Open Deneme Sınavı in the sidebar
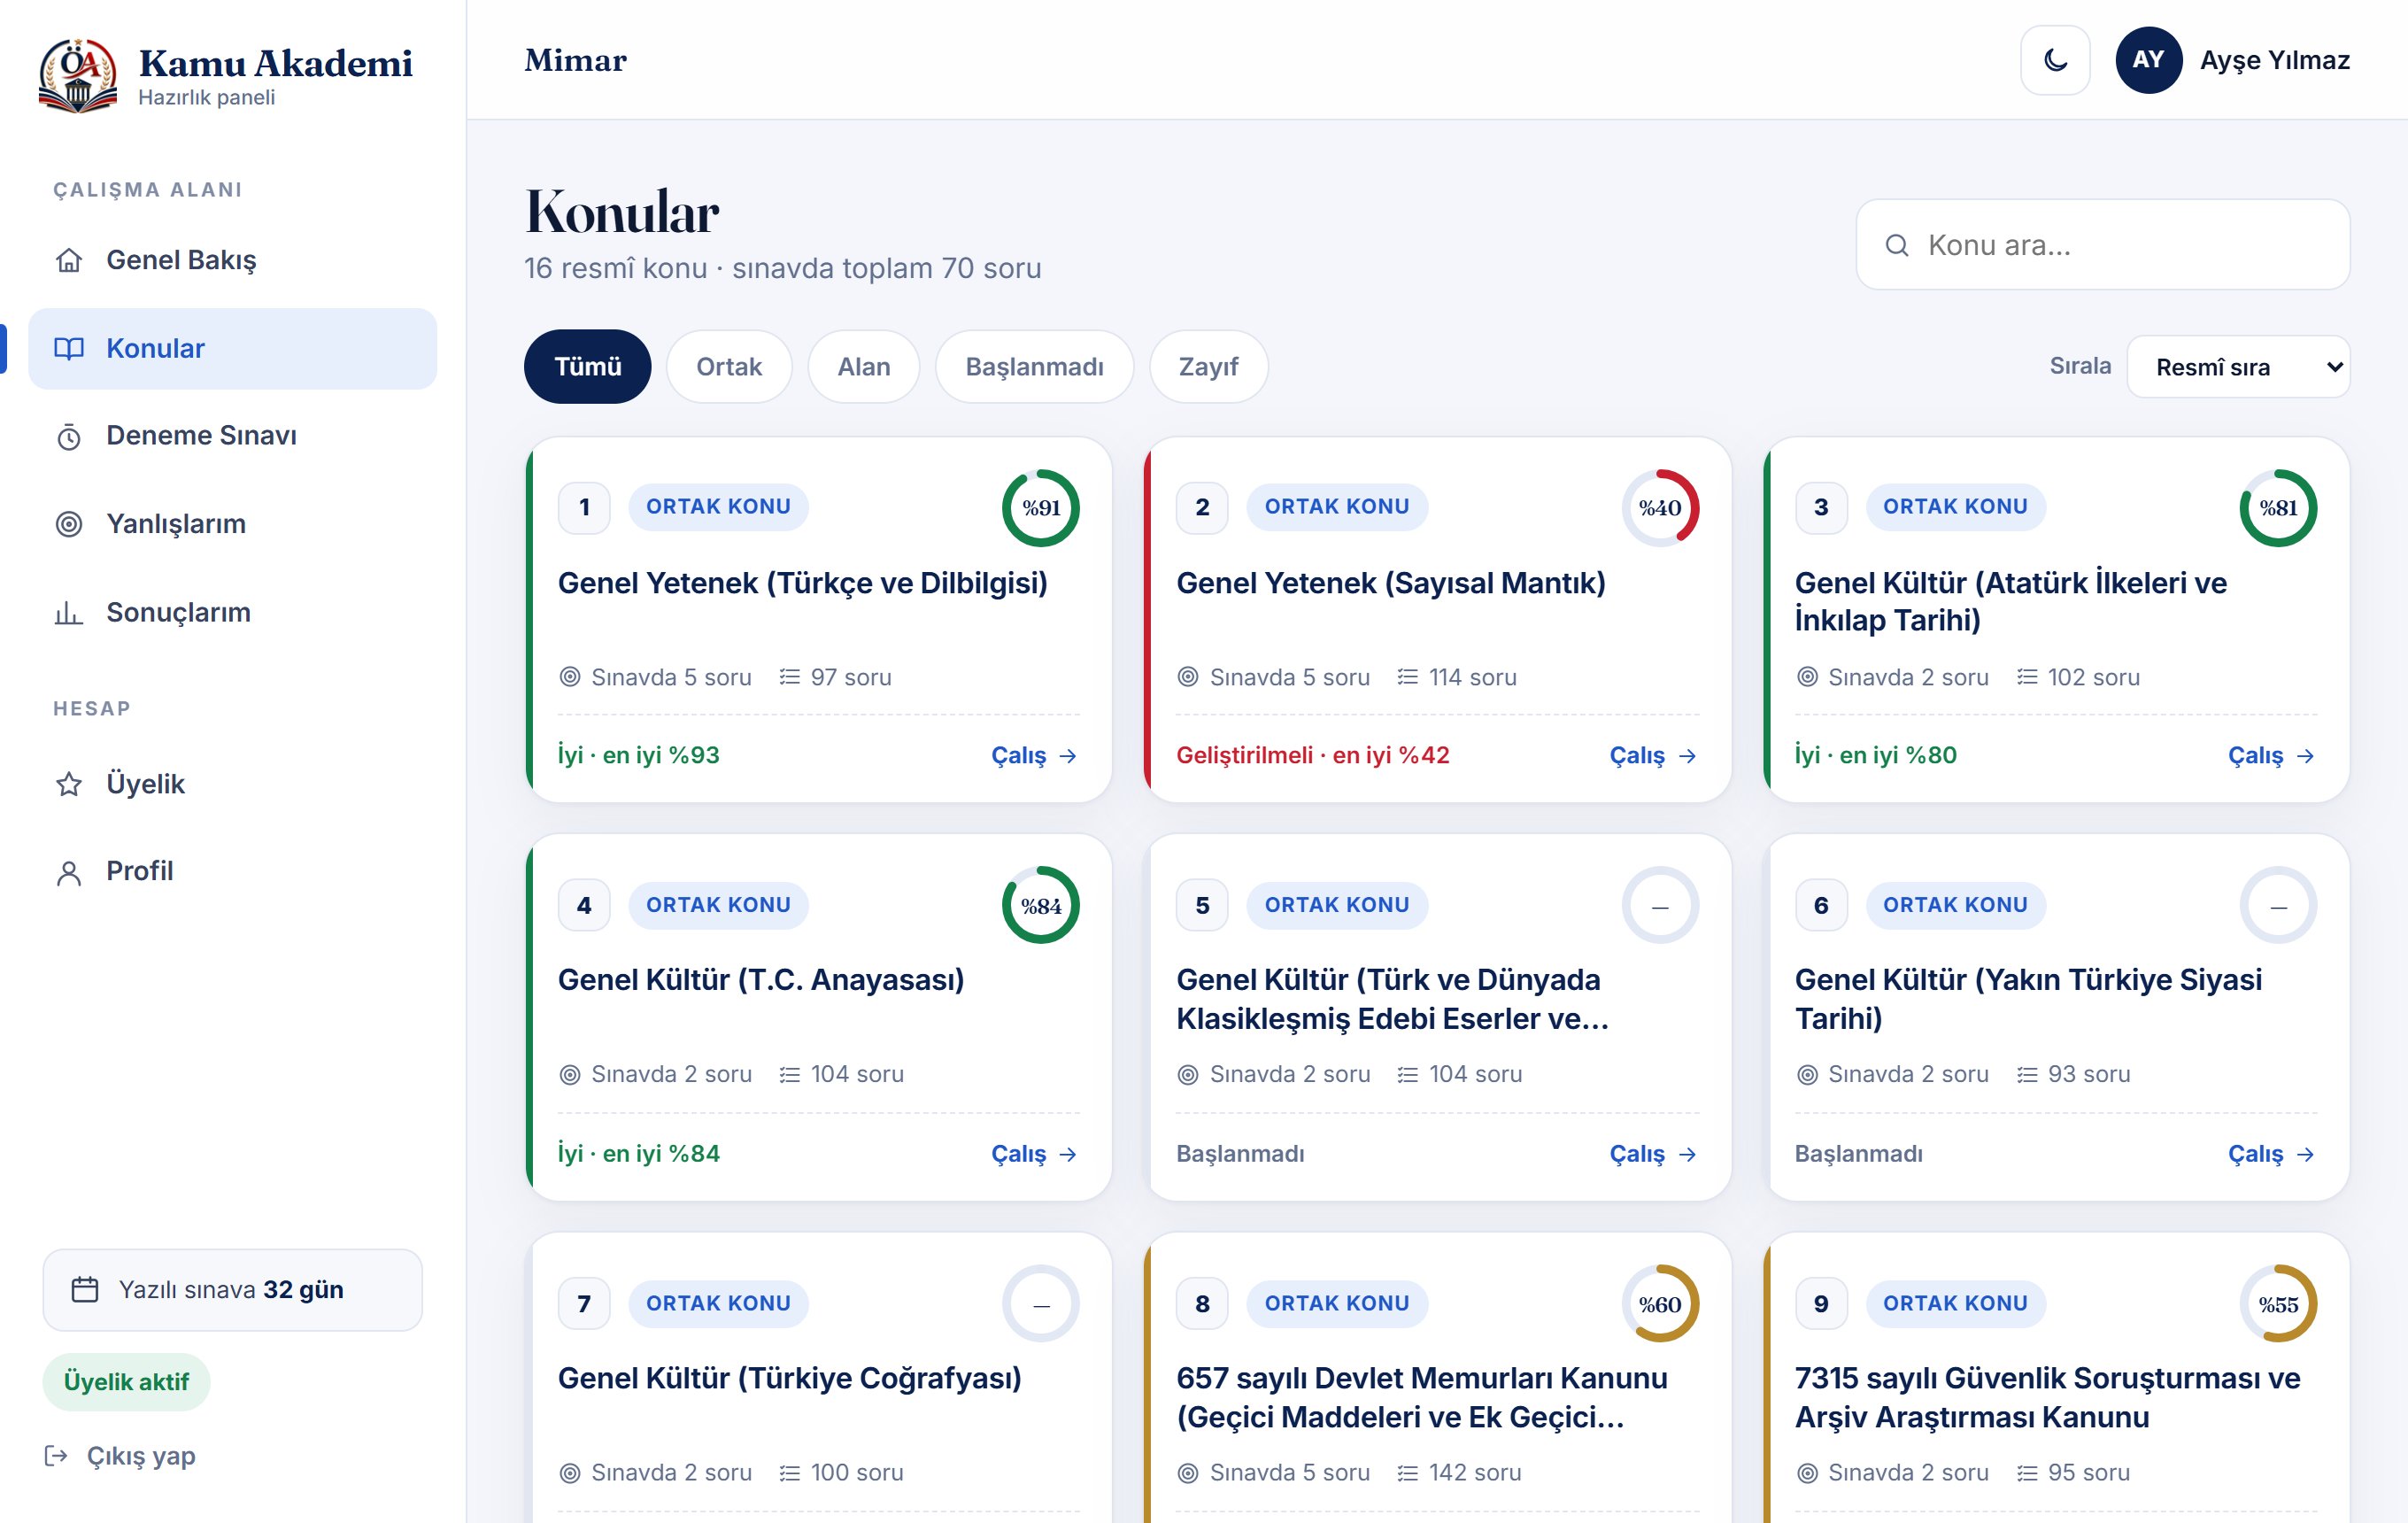2408x1523 pixels. pyautogui.click(x=232, y=436)
